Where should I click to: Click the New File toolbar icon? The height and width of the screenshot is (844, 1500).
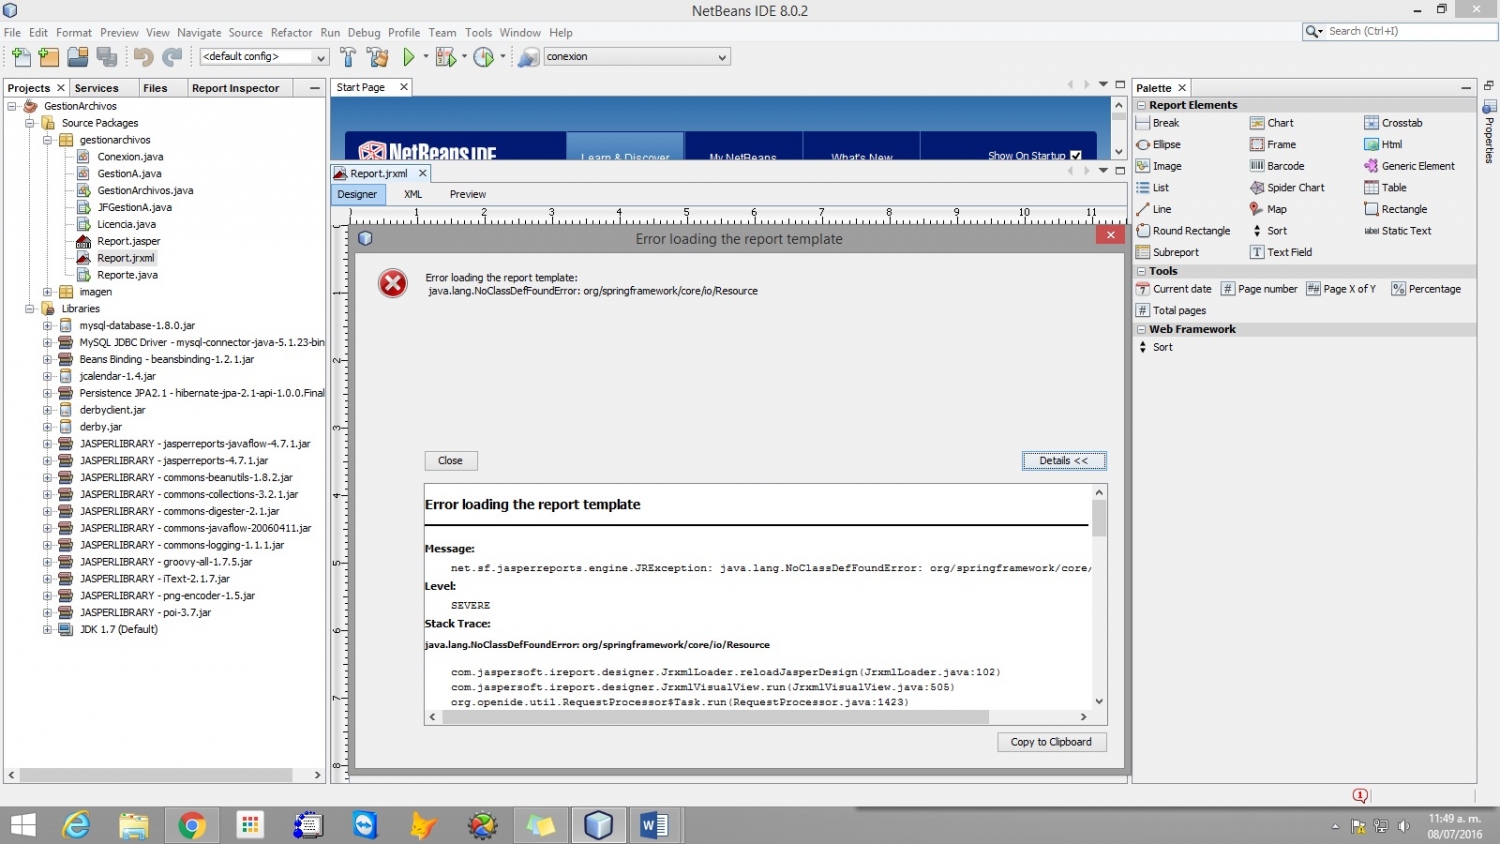pos(21,57)
